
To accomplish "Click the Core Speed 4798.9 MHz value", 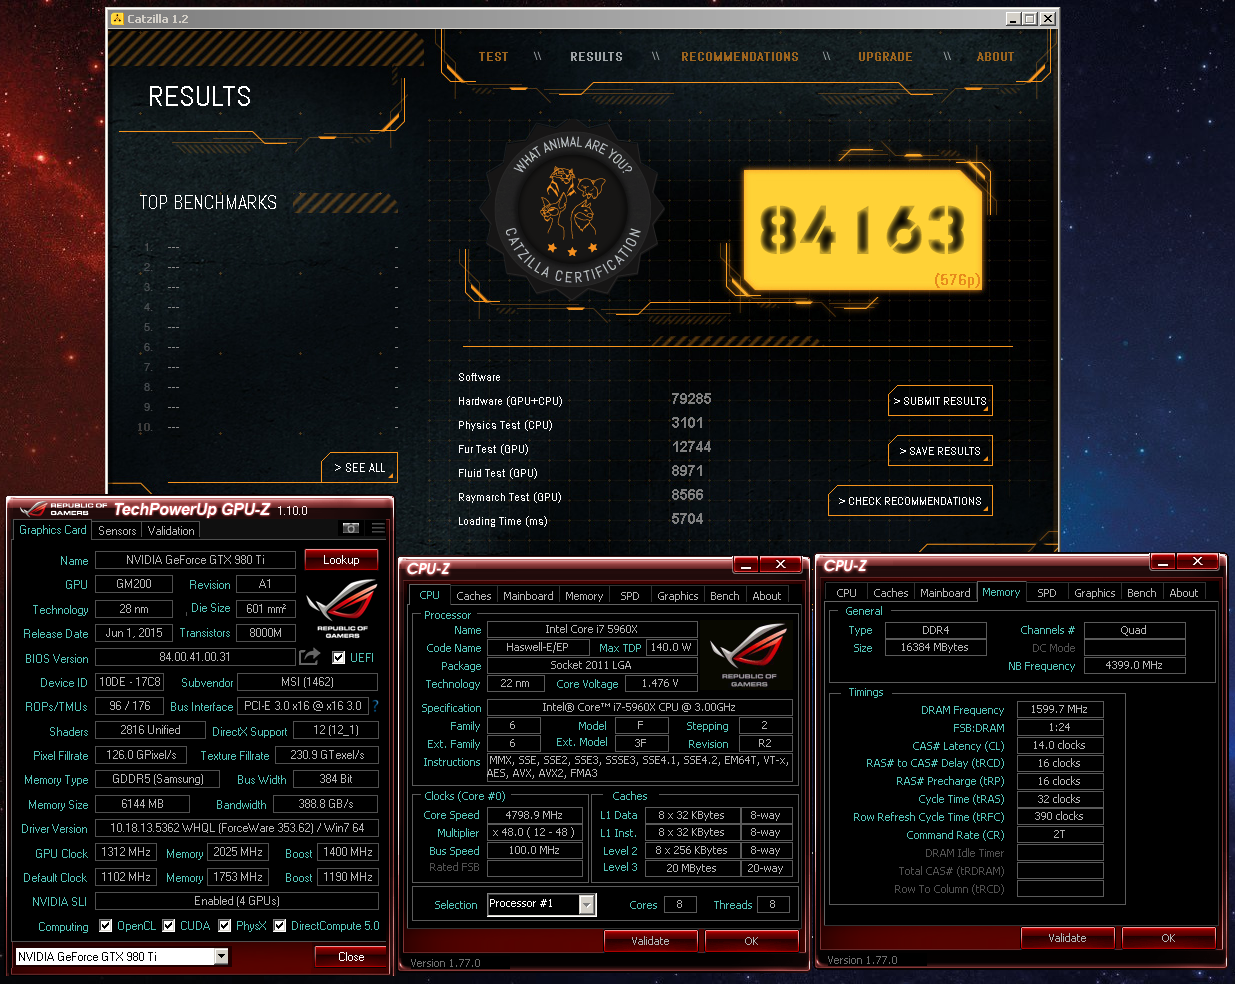I will pyautogui.click(x=535, y=815).
